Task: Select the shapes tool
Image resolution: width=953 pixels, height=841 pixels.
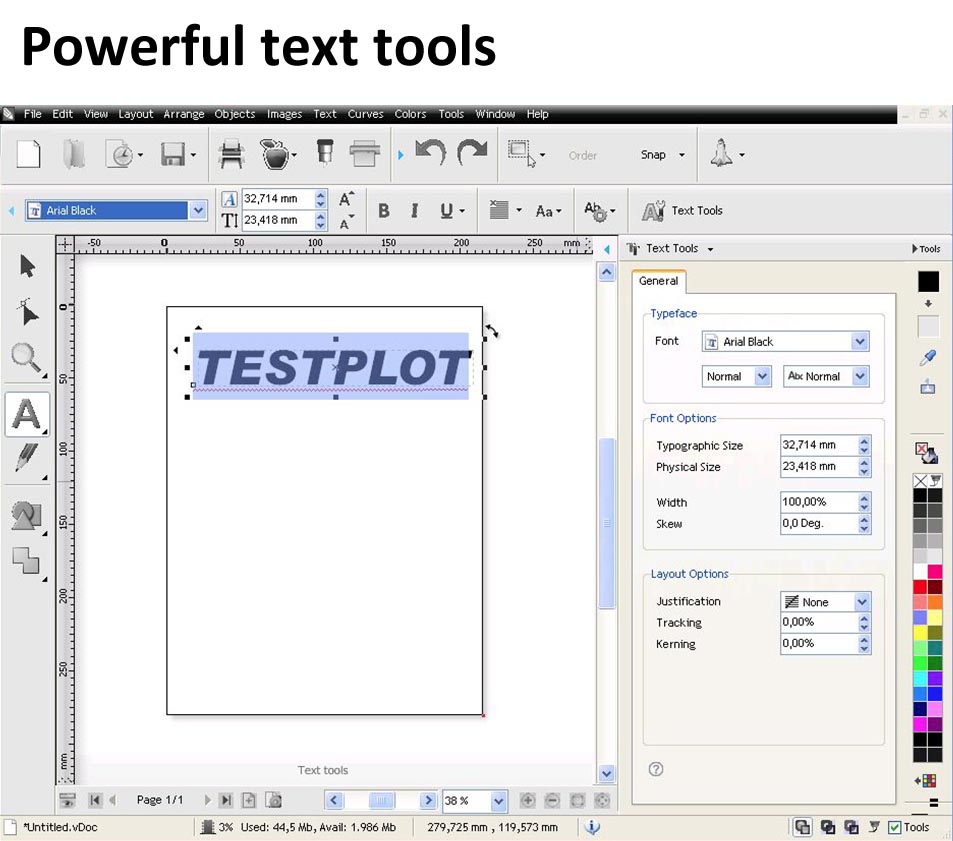Action: [x=26, y=515]
